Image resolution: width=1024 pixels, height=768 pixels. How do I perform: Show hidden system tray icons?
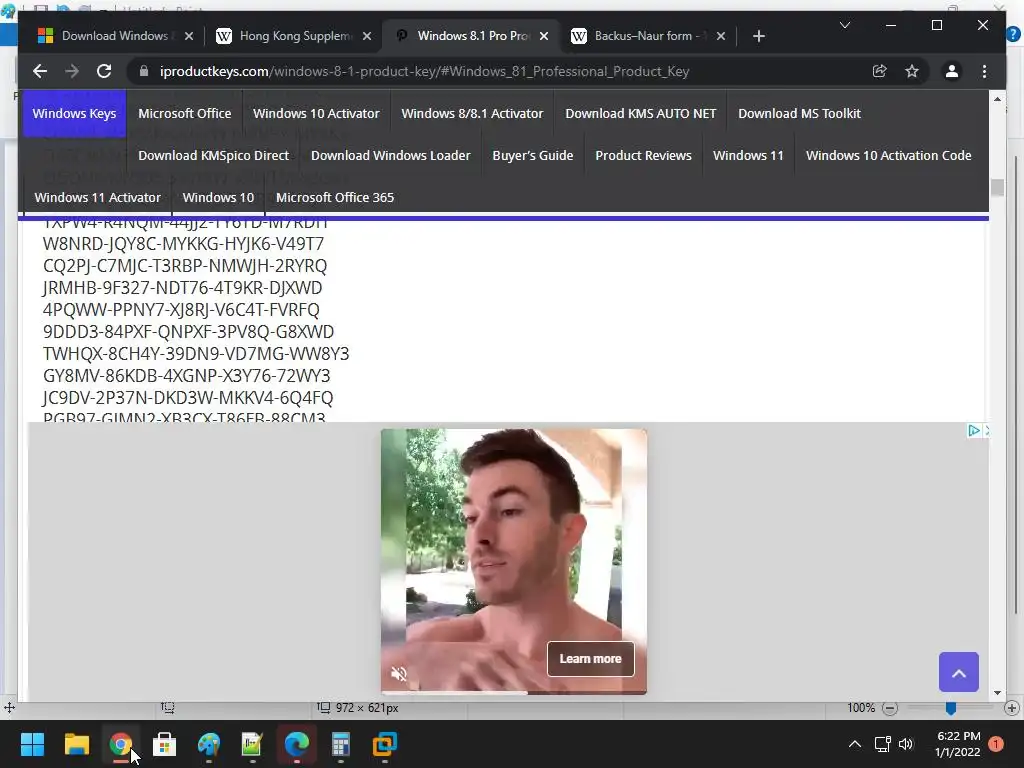pyautogui.click(x=854, y=744)
